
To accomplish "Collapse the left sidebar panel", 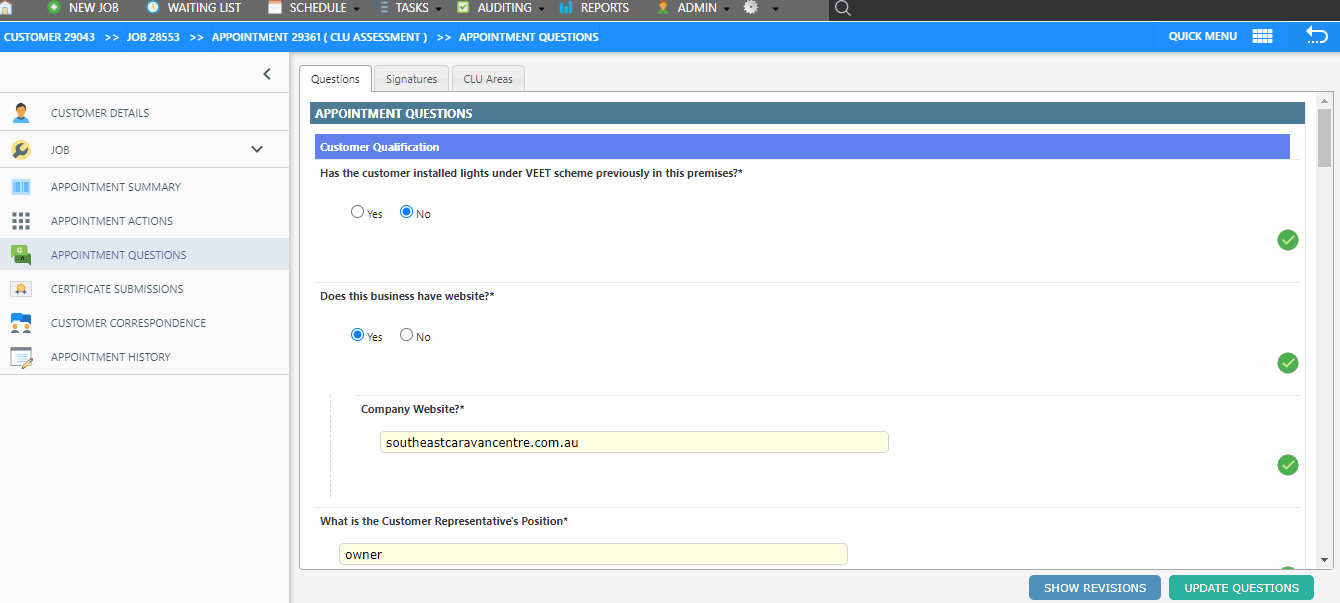I will [267, 74].
